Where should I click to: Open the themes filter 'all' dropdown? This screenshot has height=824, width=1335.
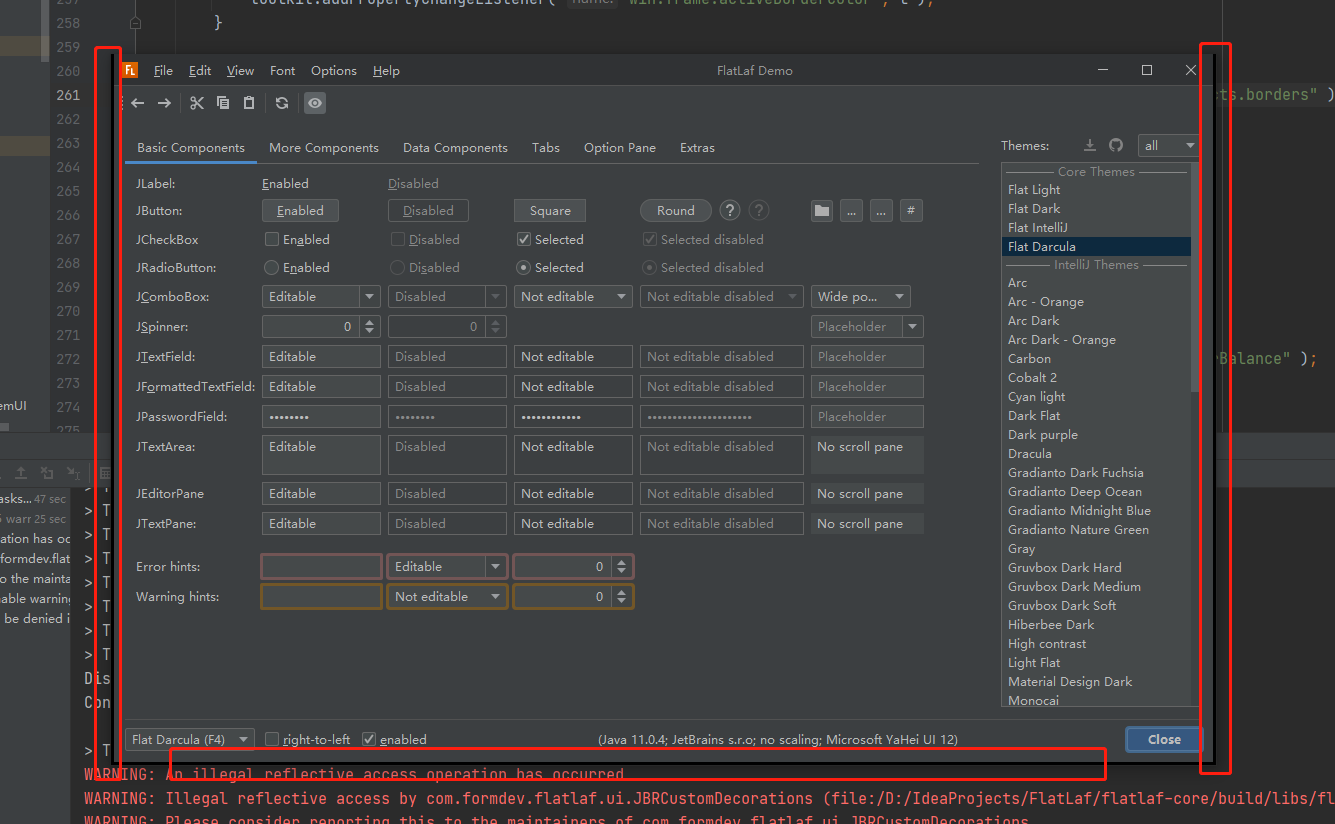(1168, 145)
